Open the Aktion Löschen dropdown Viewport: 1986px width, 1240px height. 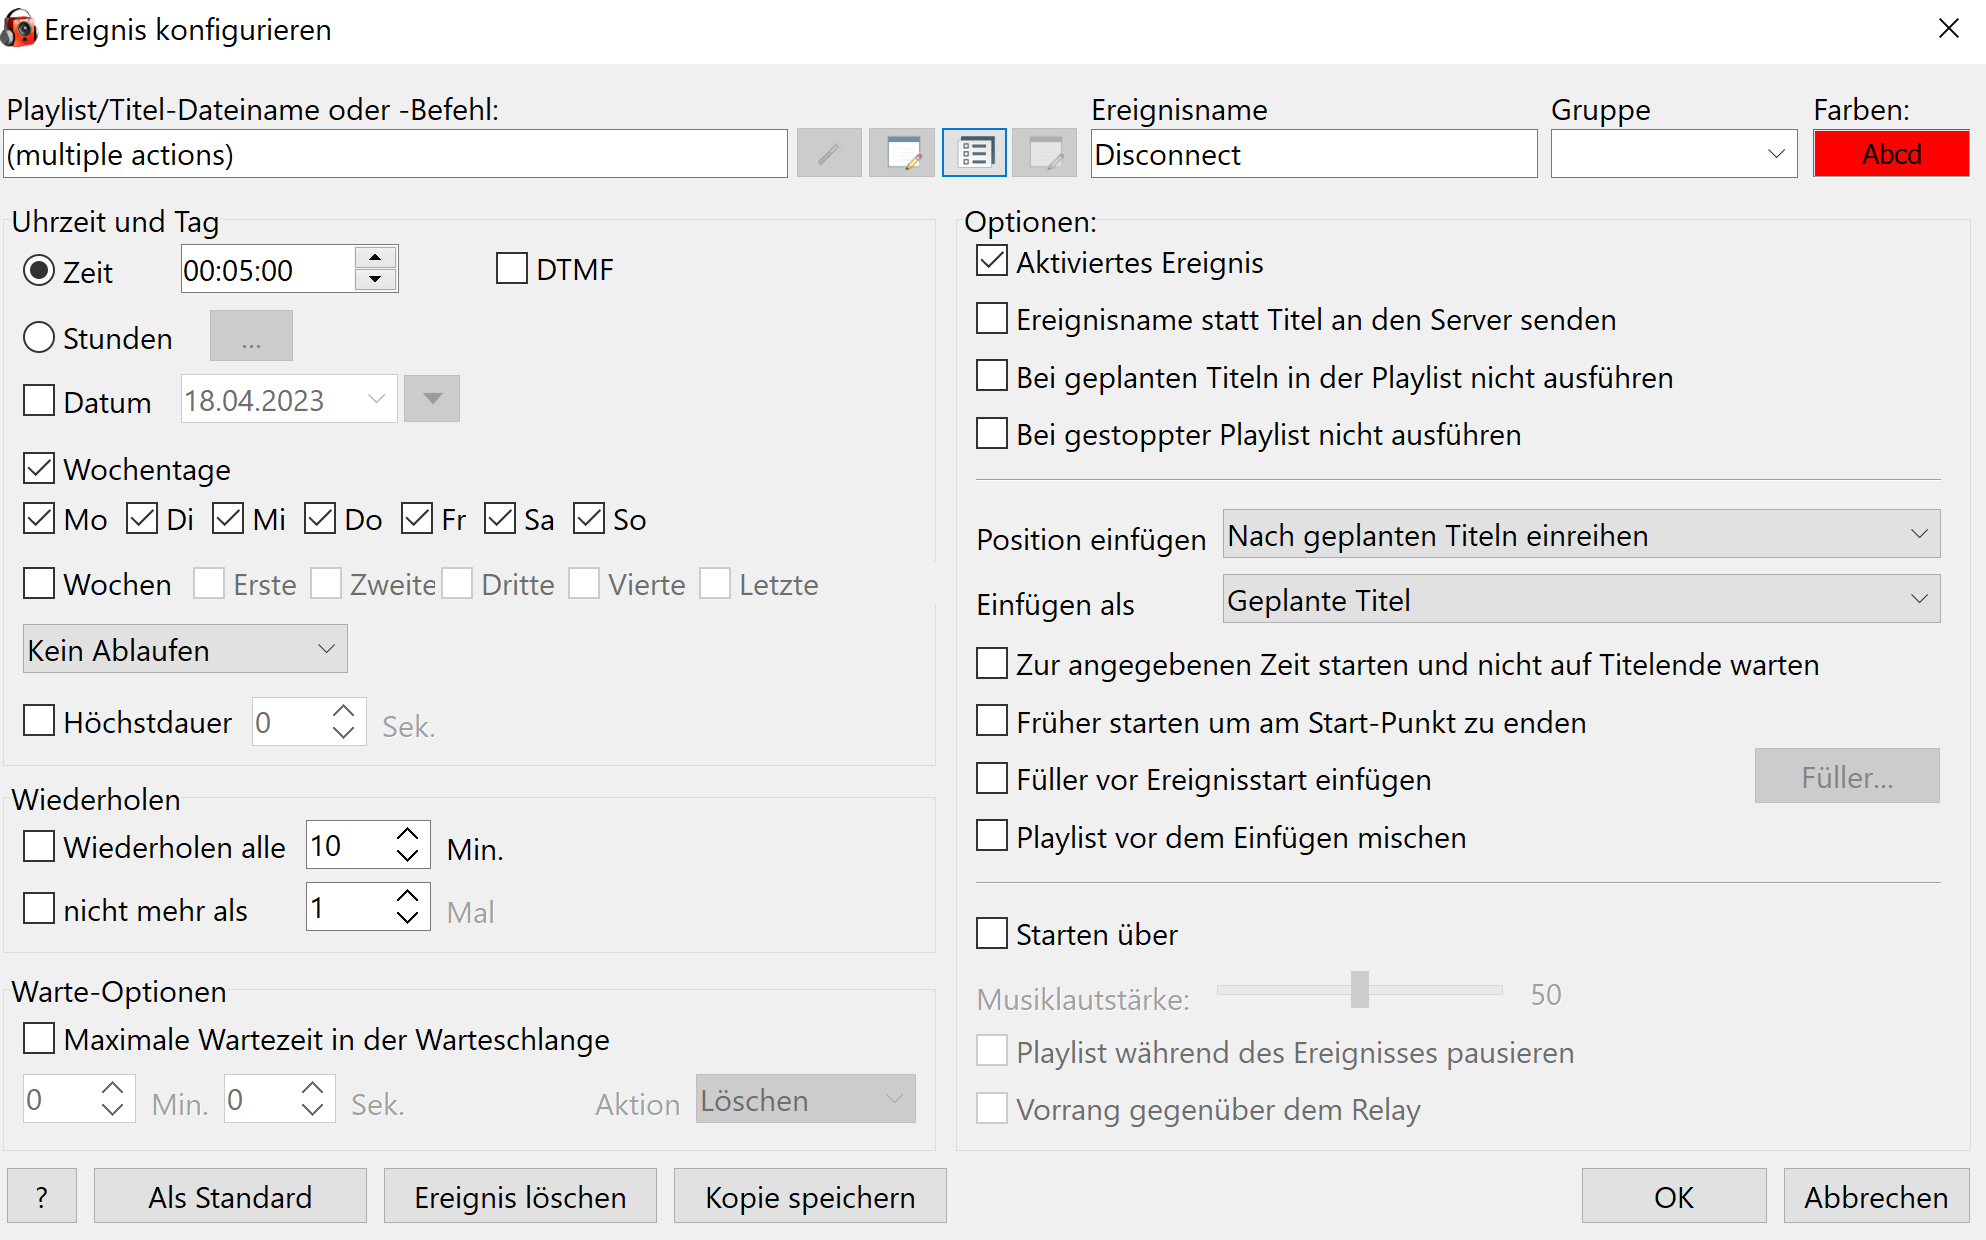click(805, 1099)
